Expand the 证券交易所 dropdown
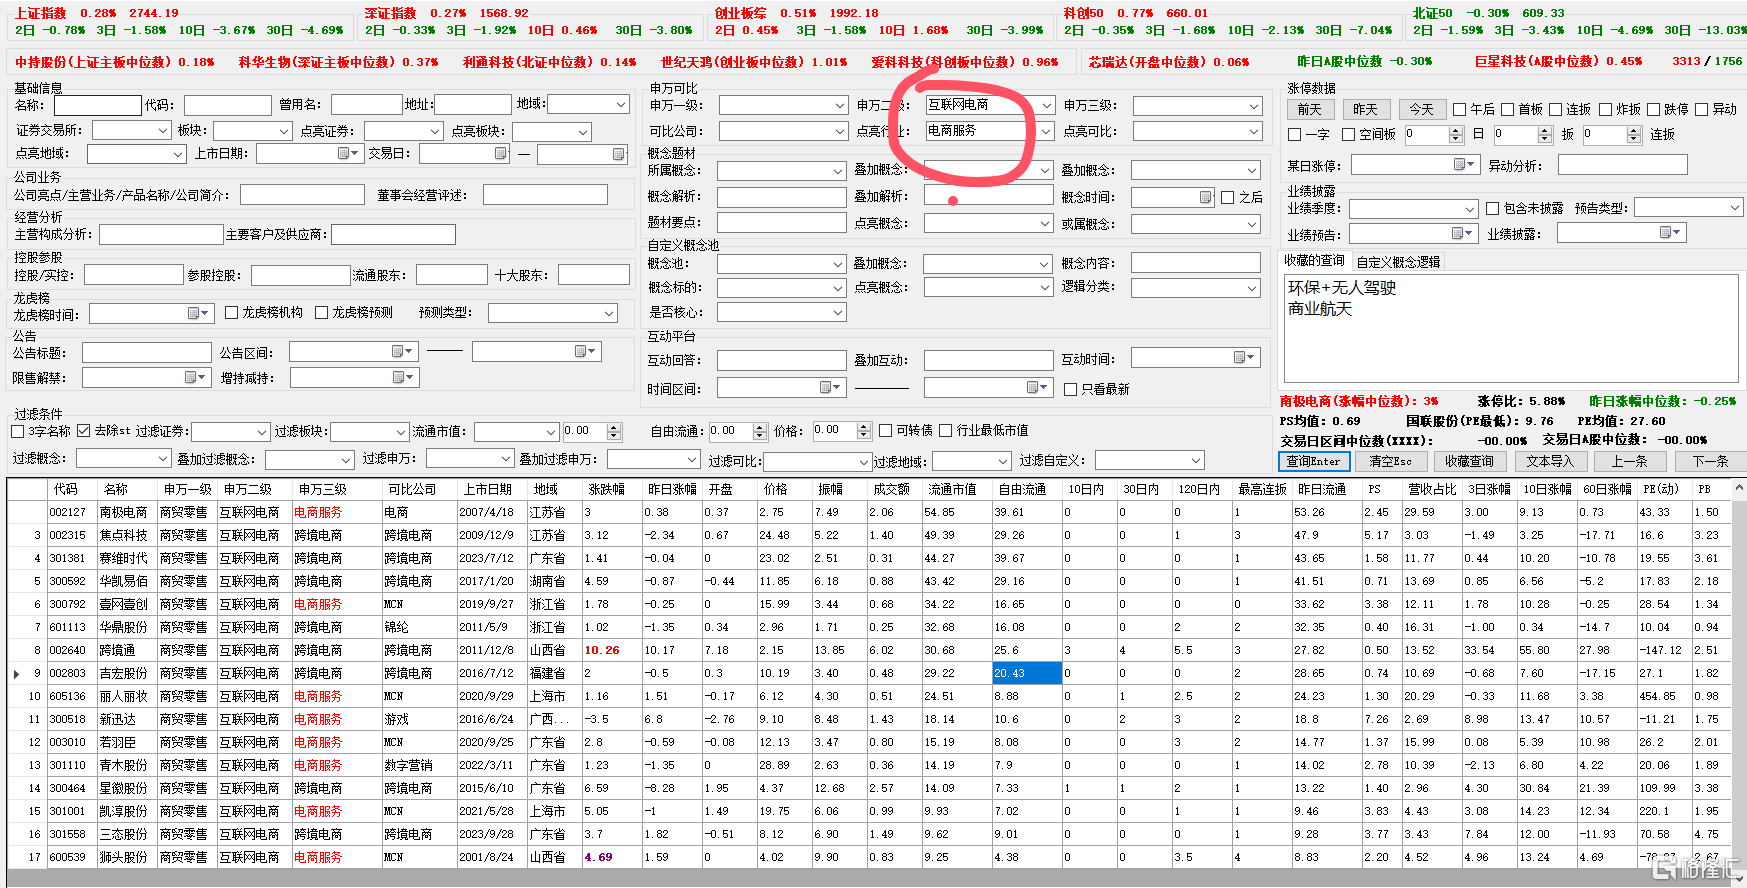 click(x=163, y=130)
